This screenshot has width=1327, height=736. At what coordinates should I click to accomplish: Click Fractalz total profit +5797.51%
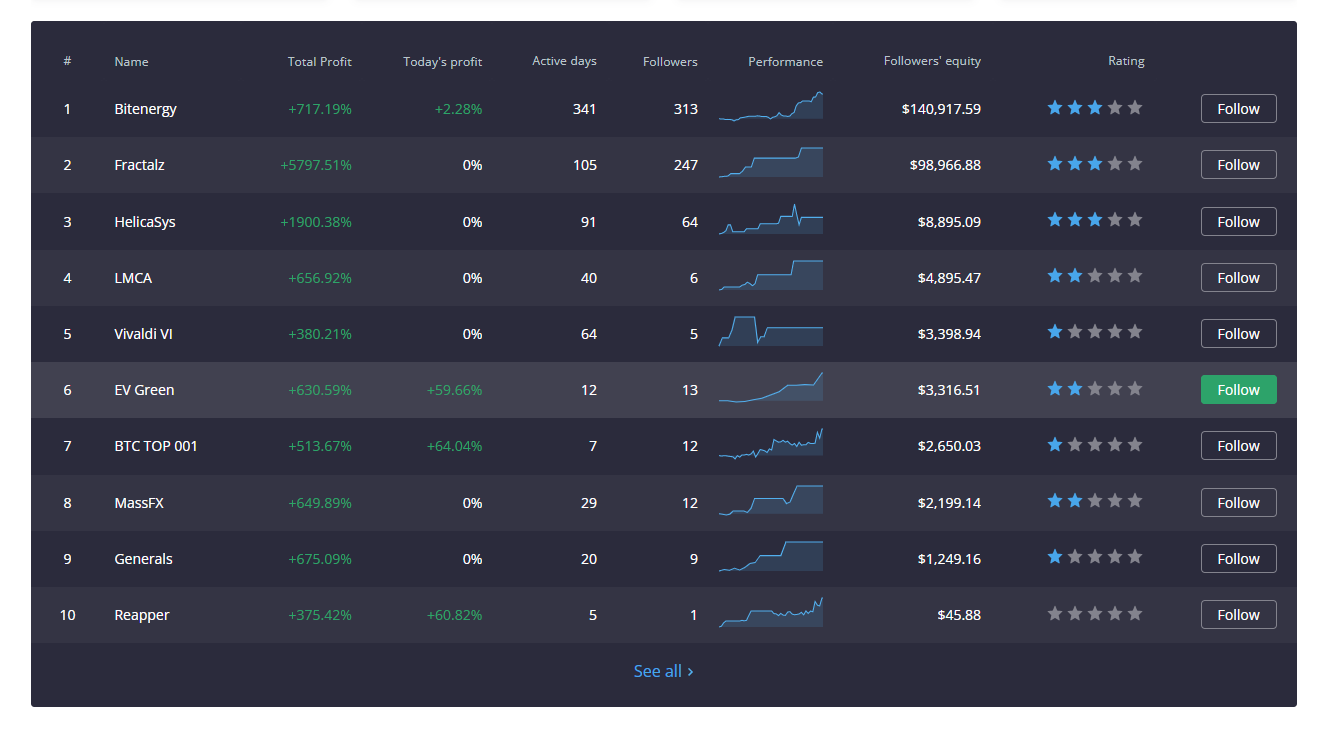pyautogui.click(x=316, y=165)
